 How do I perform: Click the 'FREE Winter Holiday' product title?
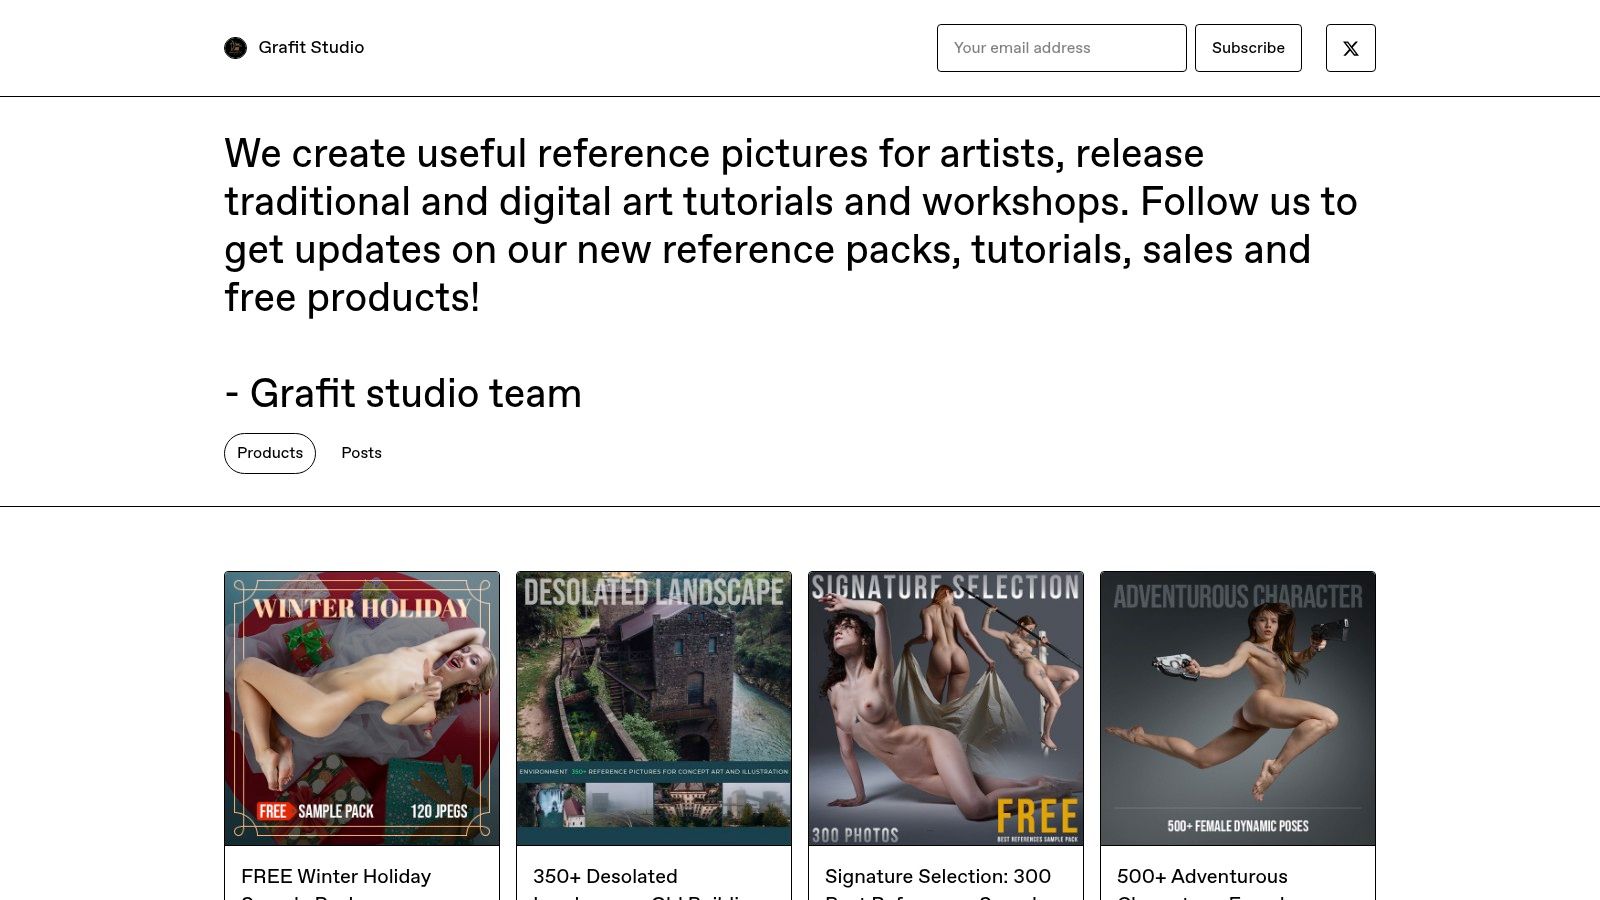(336, 877)
